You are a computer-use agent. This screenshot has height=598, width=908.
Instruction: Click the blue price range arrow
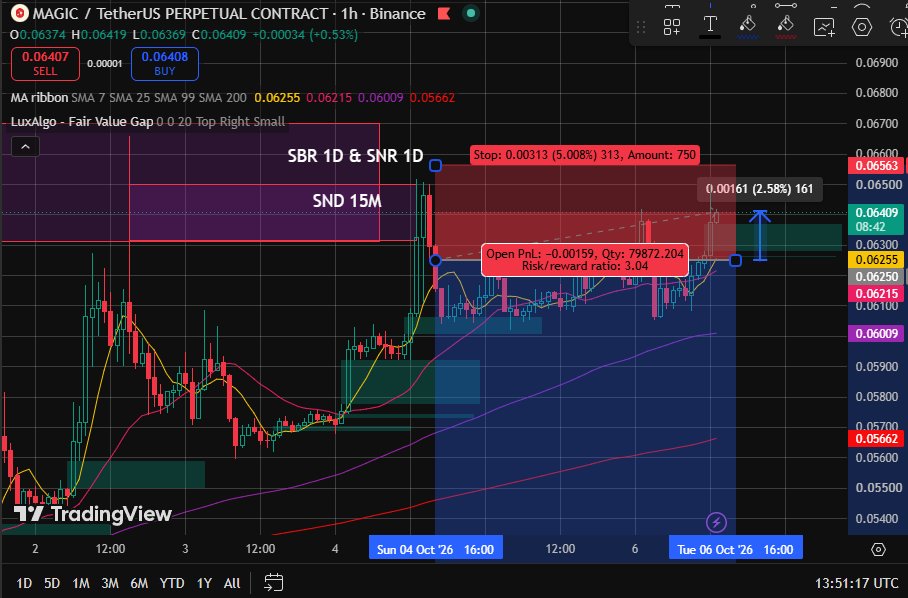[x=760, y=235]
